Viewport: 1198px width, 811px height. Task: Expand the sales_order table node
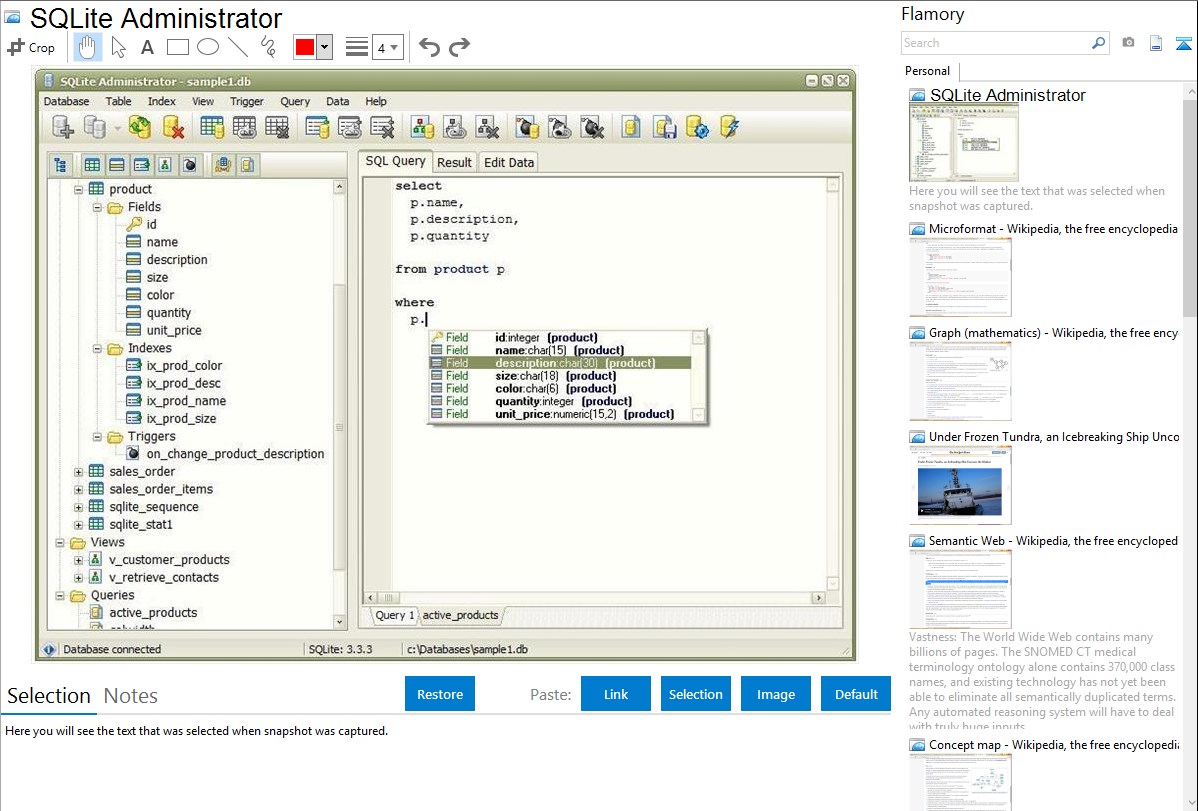tap(78, 472)
